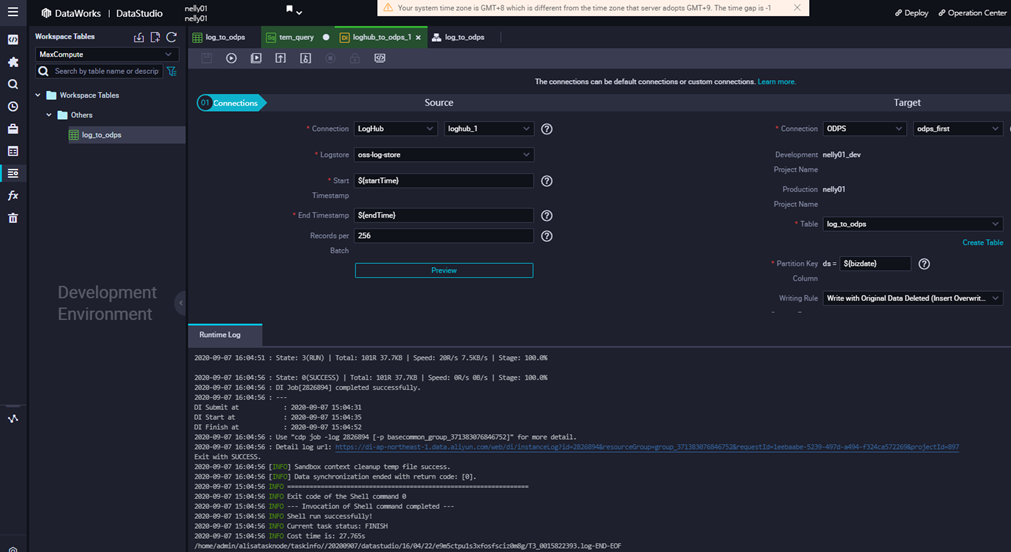Open the odps_first connection dropdown
Image resolution: width=1011 pixels, height=552 pixels.
[957, 129]
